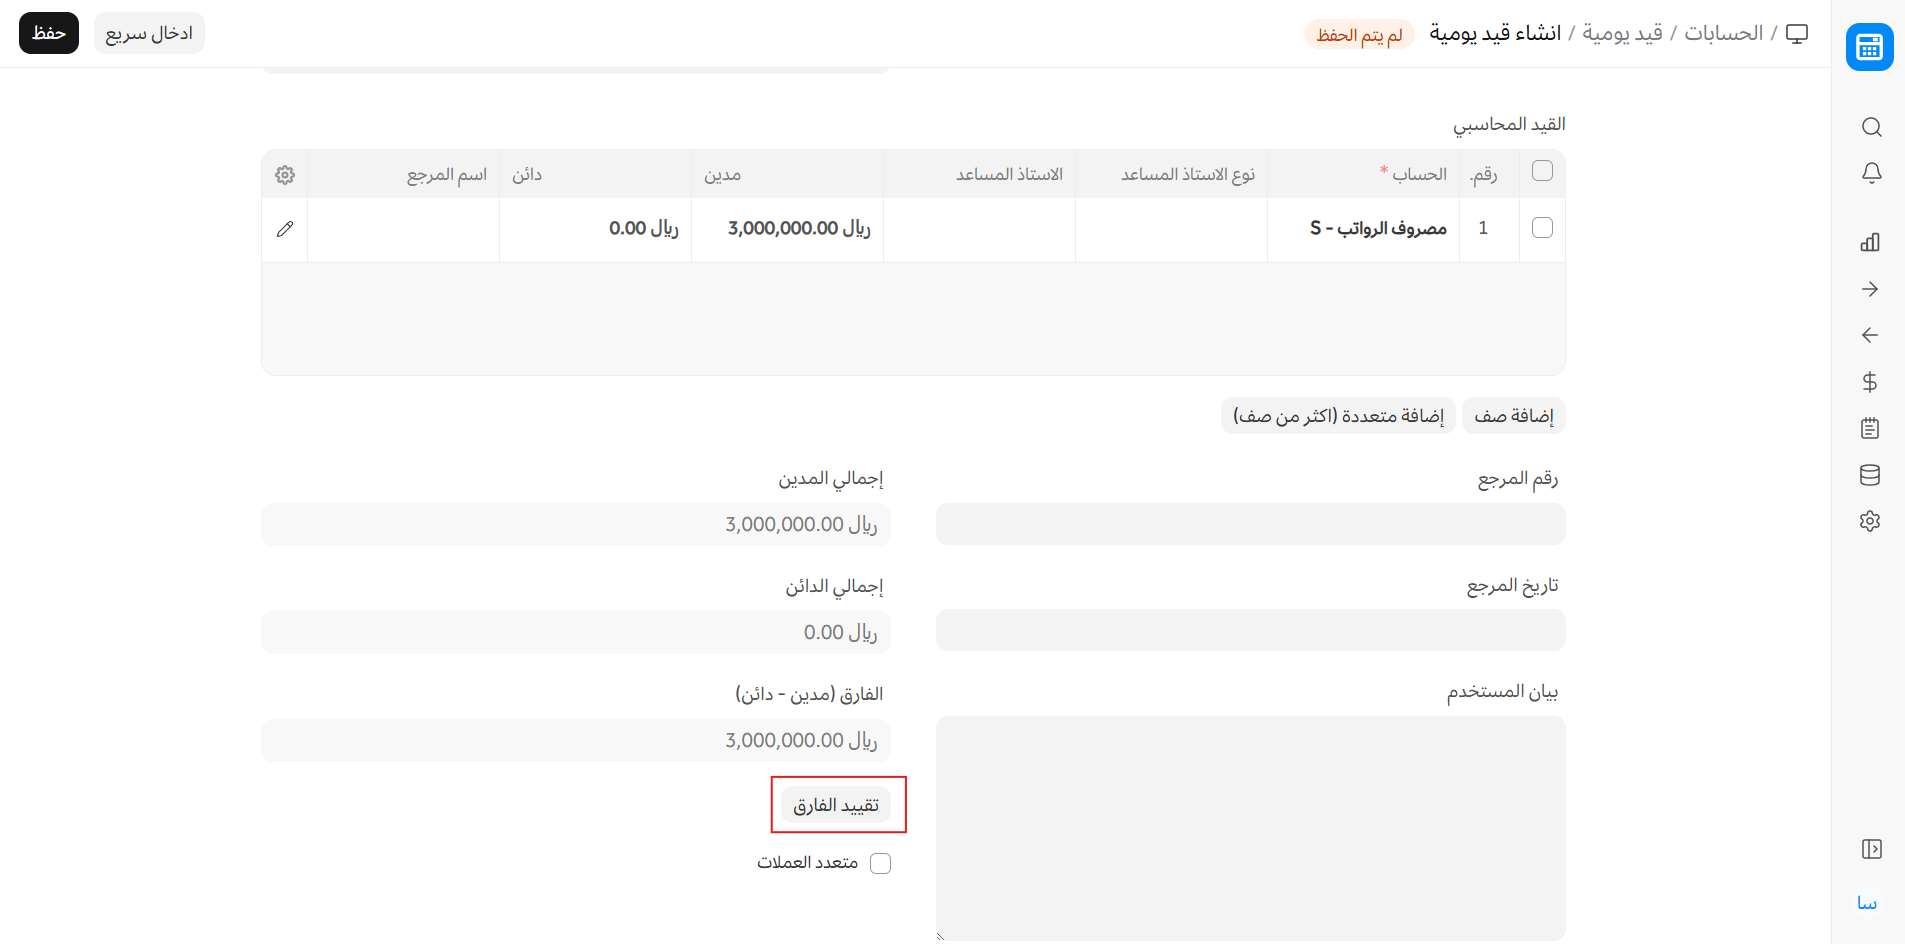The height and width of the screenshot is (944, 1905).
Task: Click the table settings gear icon
Action: click(285, 175)
